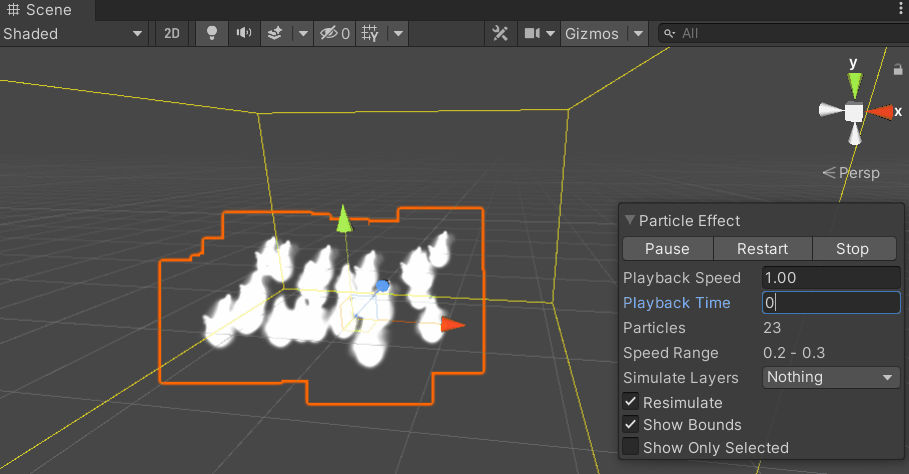Image resolution: width=909 pixels, height=474 pixels.
Task: Switch projection via Persp label
Action: click(859, 173)
